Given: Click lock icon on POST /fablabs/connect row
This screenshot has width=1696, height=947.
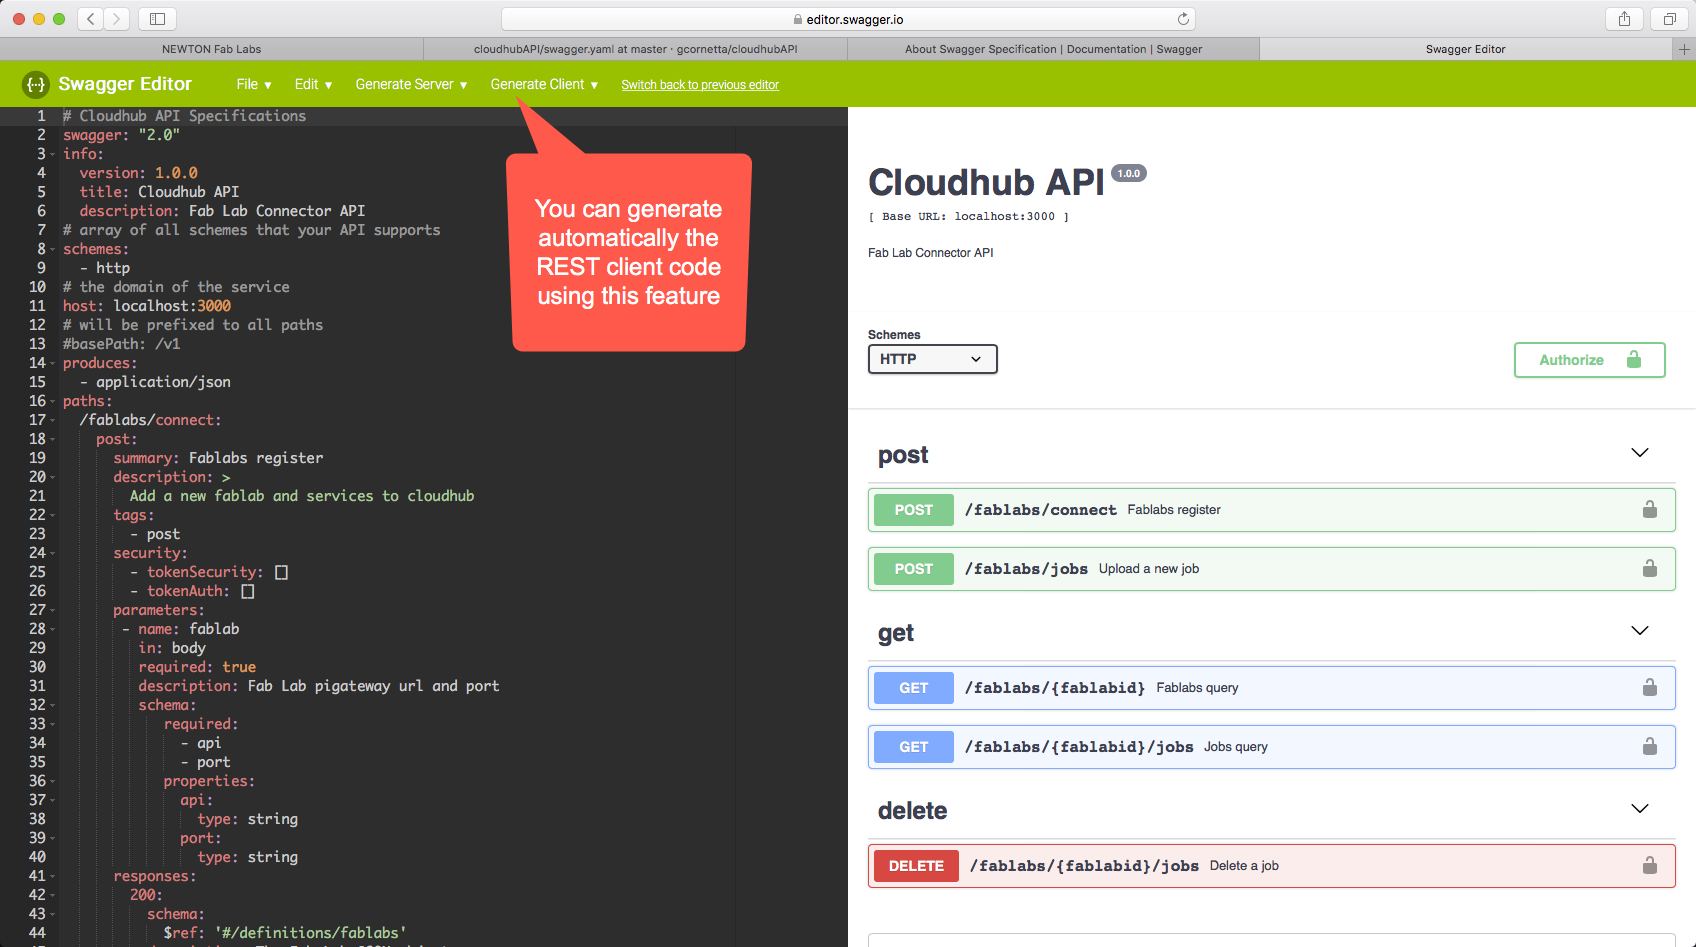Looking at the screenshot, I should click(1650, 510).
